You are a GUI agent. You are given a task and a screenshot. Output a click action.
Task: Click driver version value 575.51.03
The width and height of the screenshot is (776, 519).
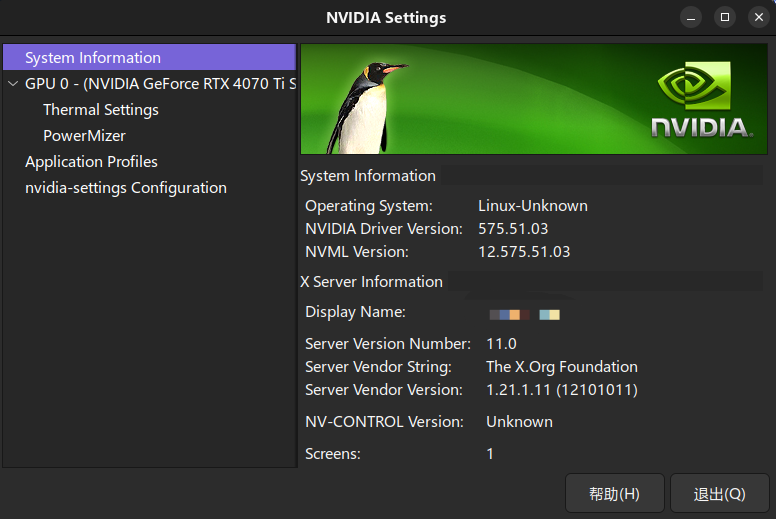click(x=513, y=229)
